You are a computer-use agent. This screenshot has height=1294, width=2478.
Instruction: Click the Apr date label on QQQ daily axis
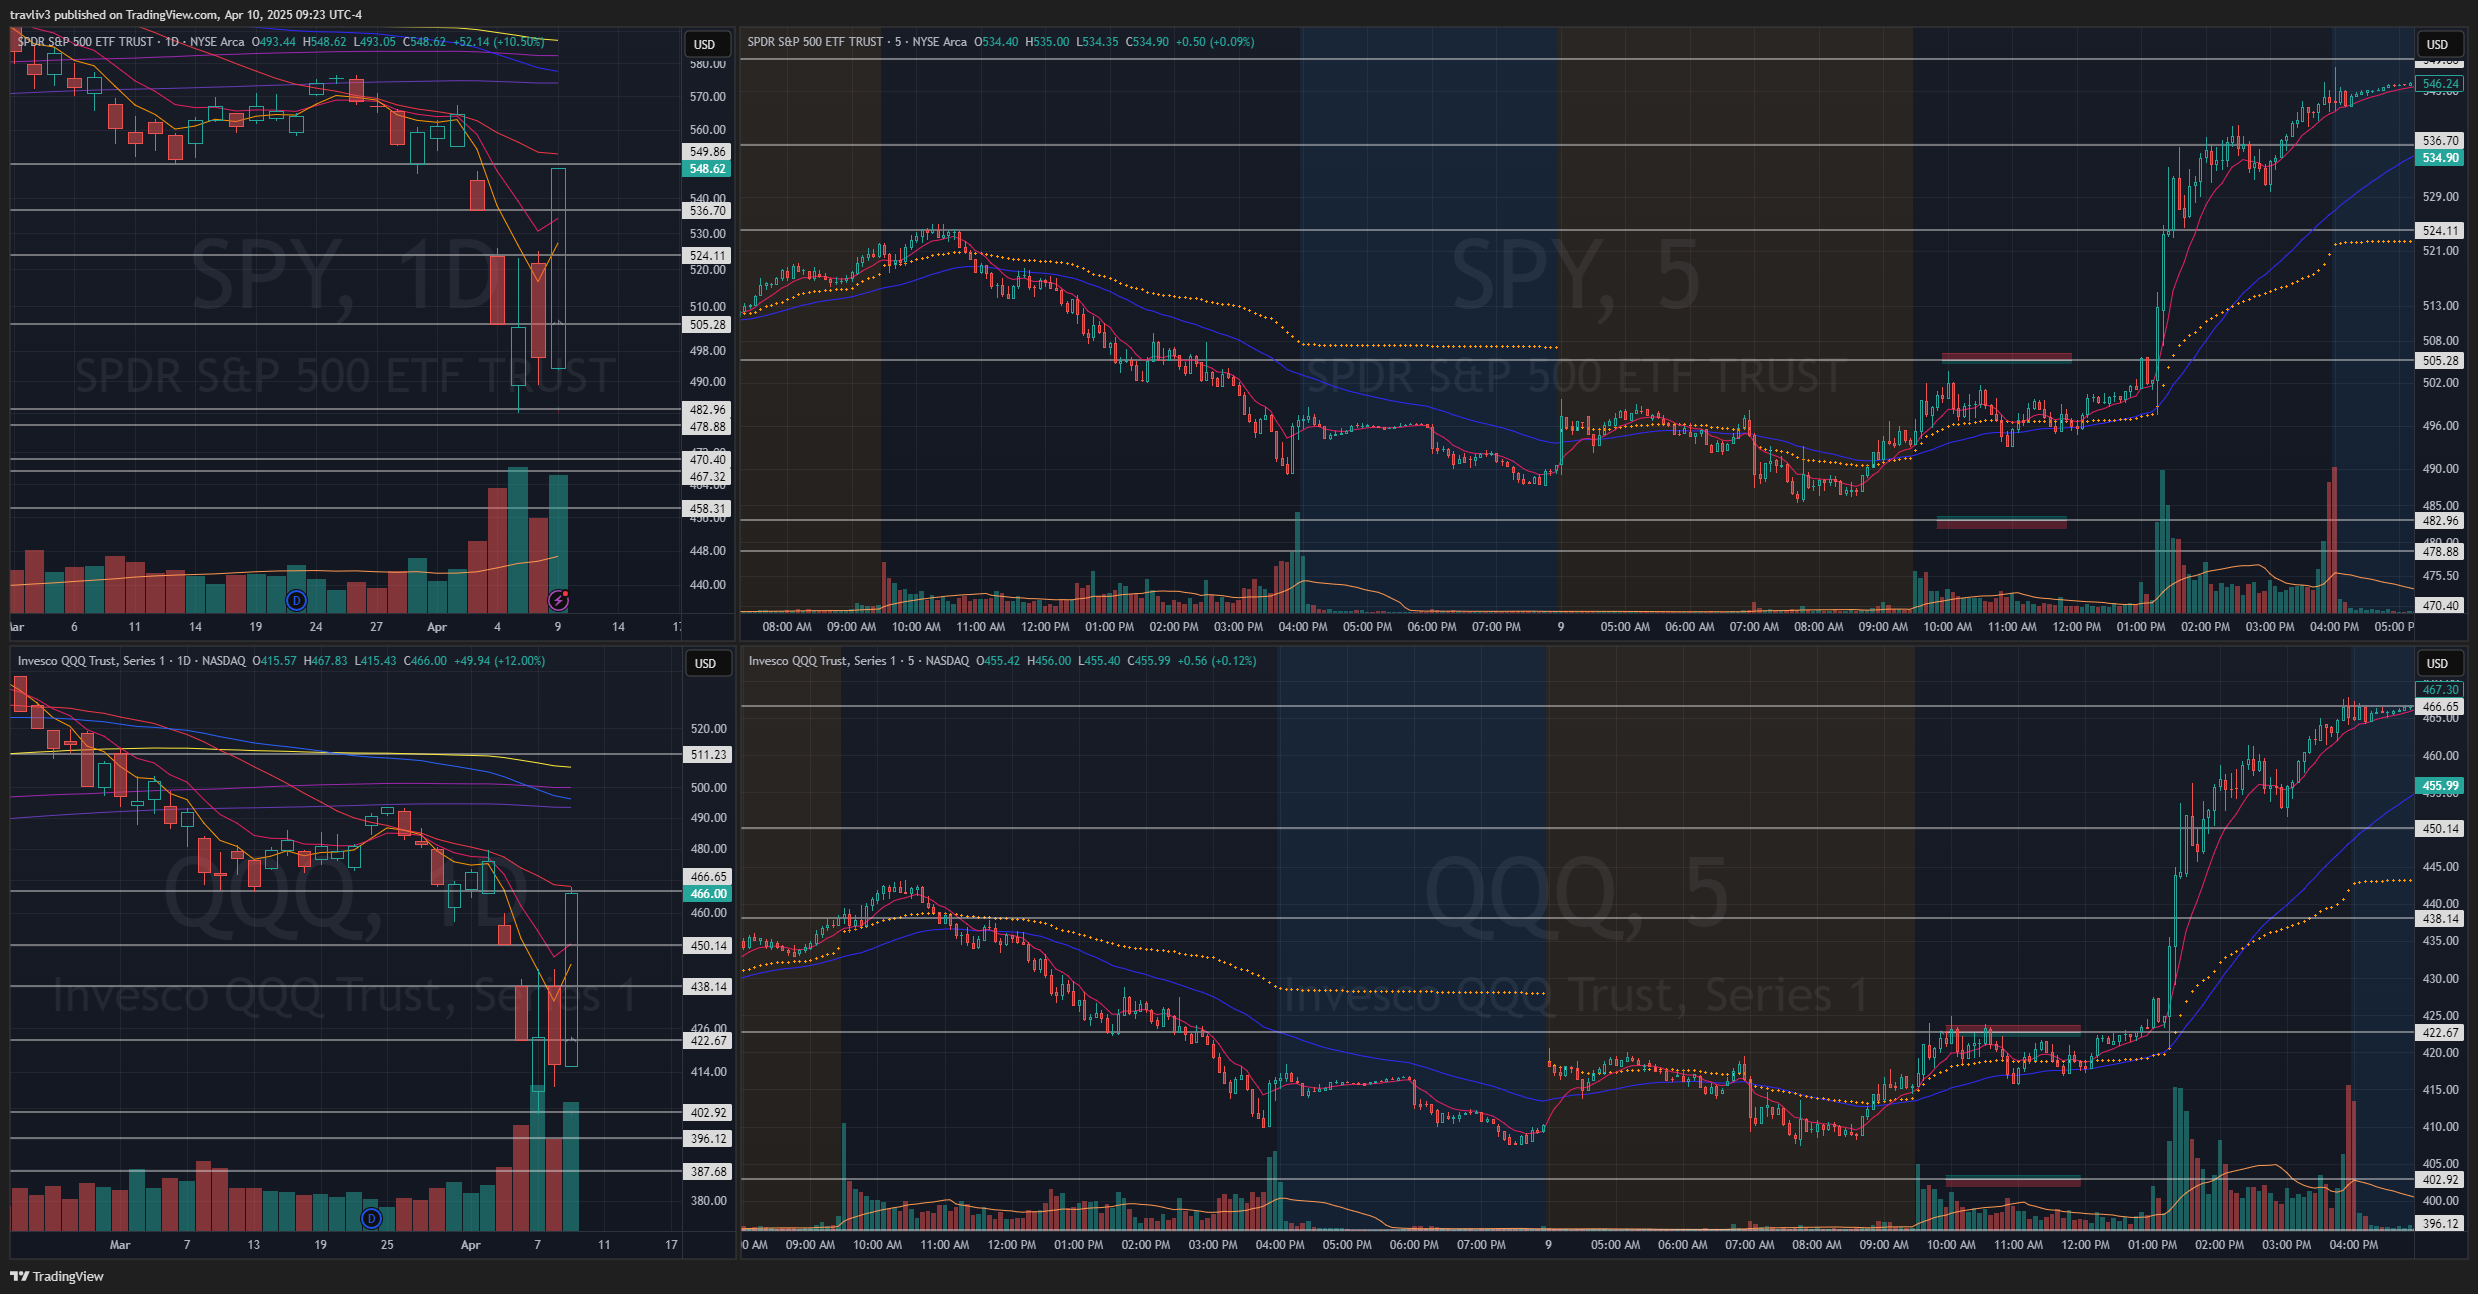tap(470, 1245)
